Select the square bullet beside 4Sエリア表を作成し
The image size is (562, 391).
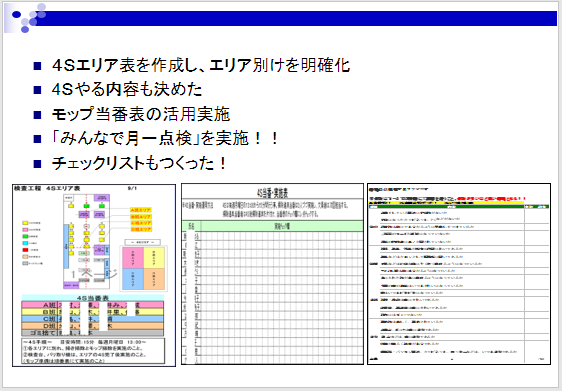point(37,66)
